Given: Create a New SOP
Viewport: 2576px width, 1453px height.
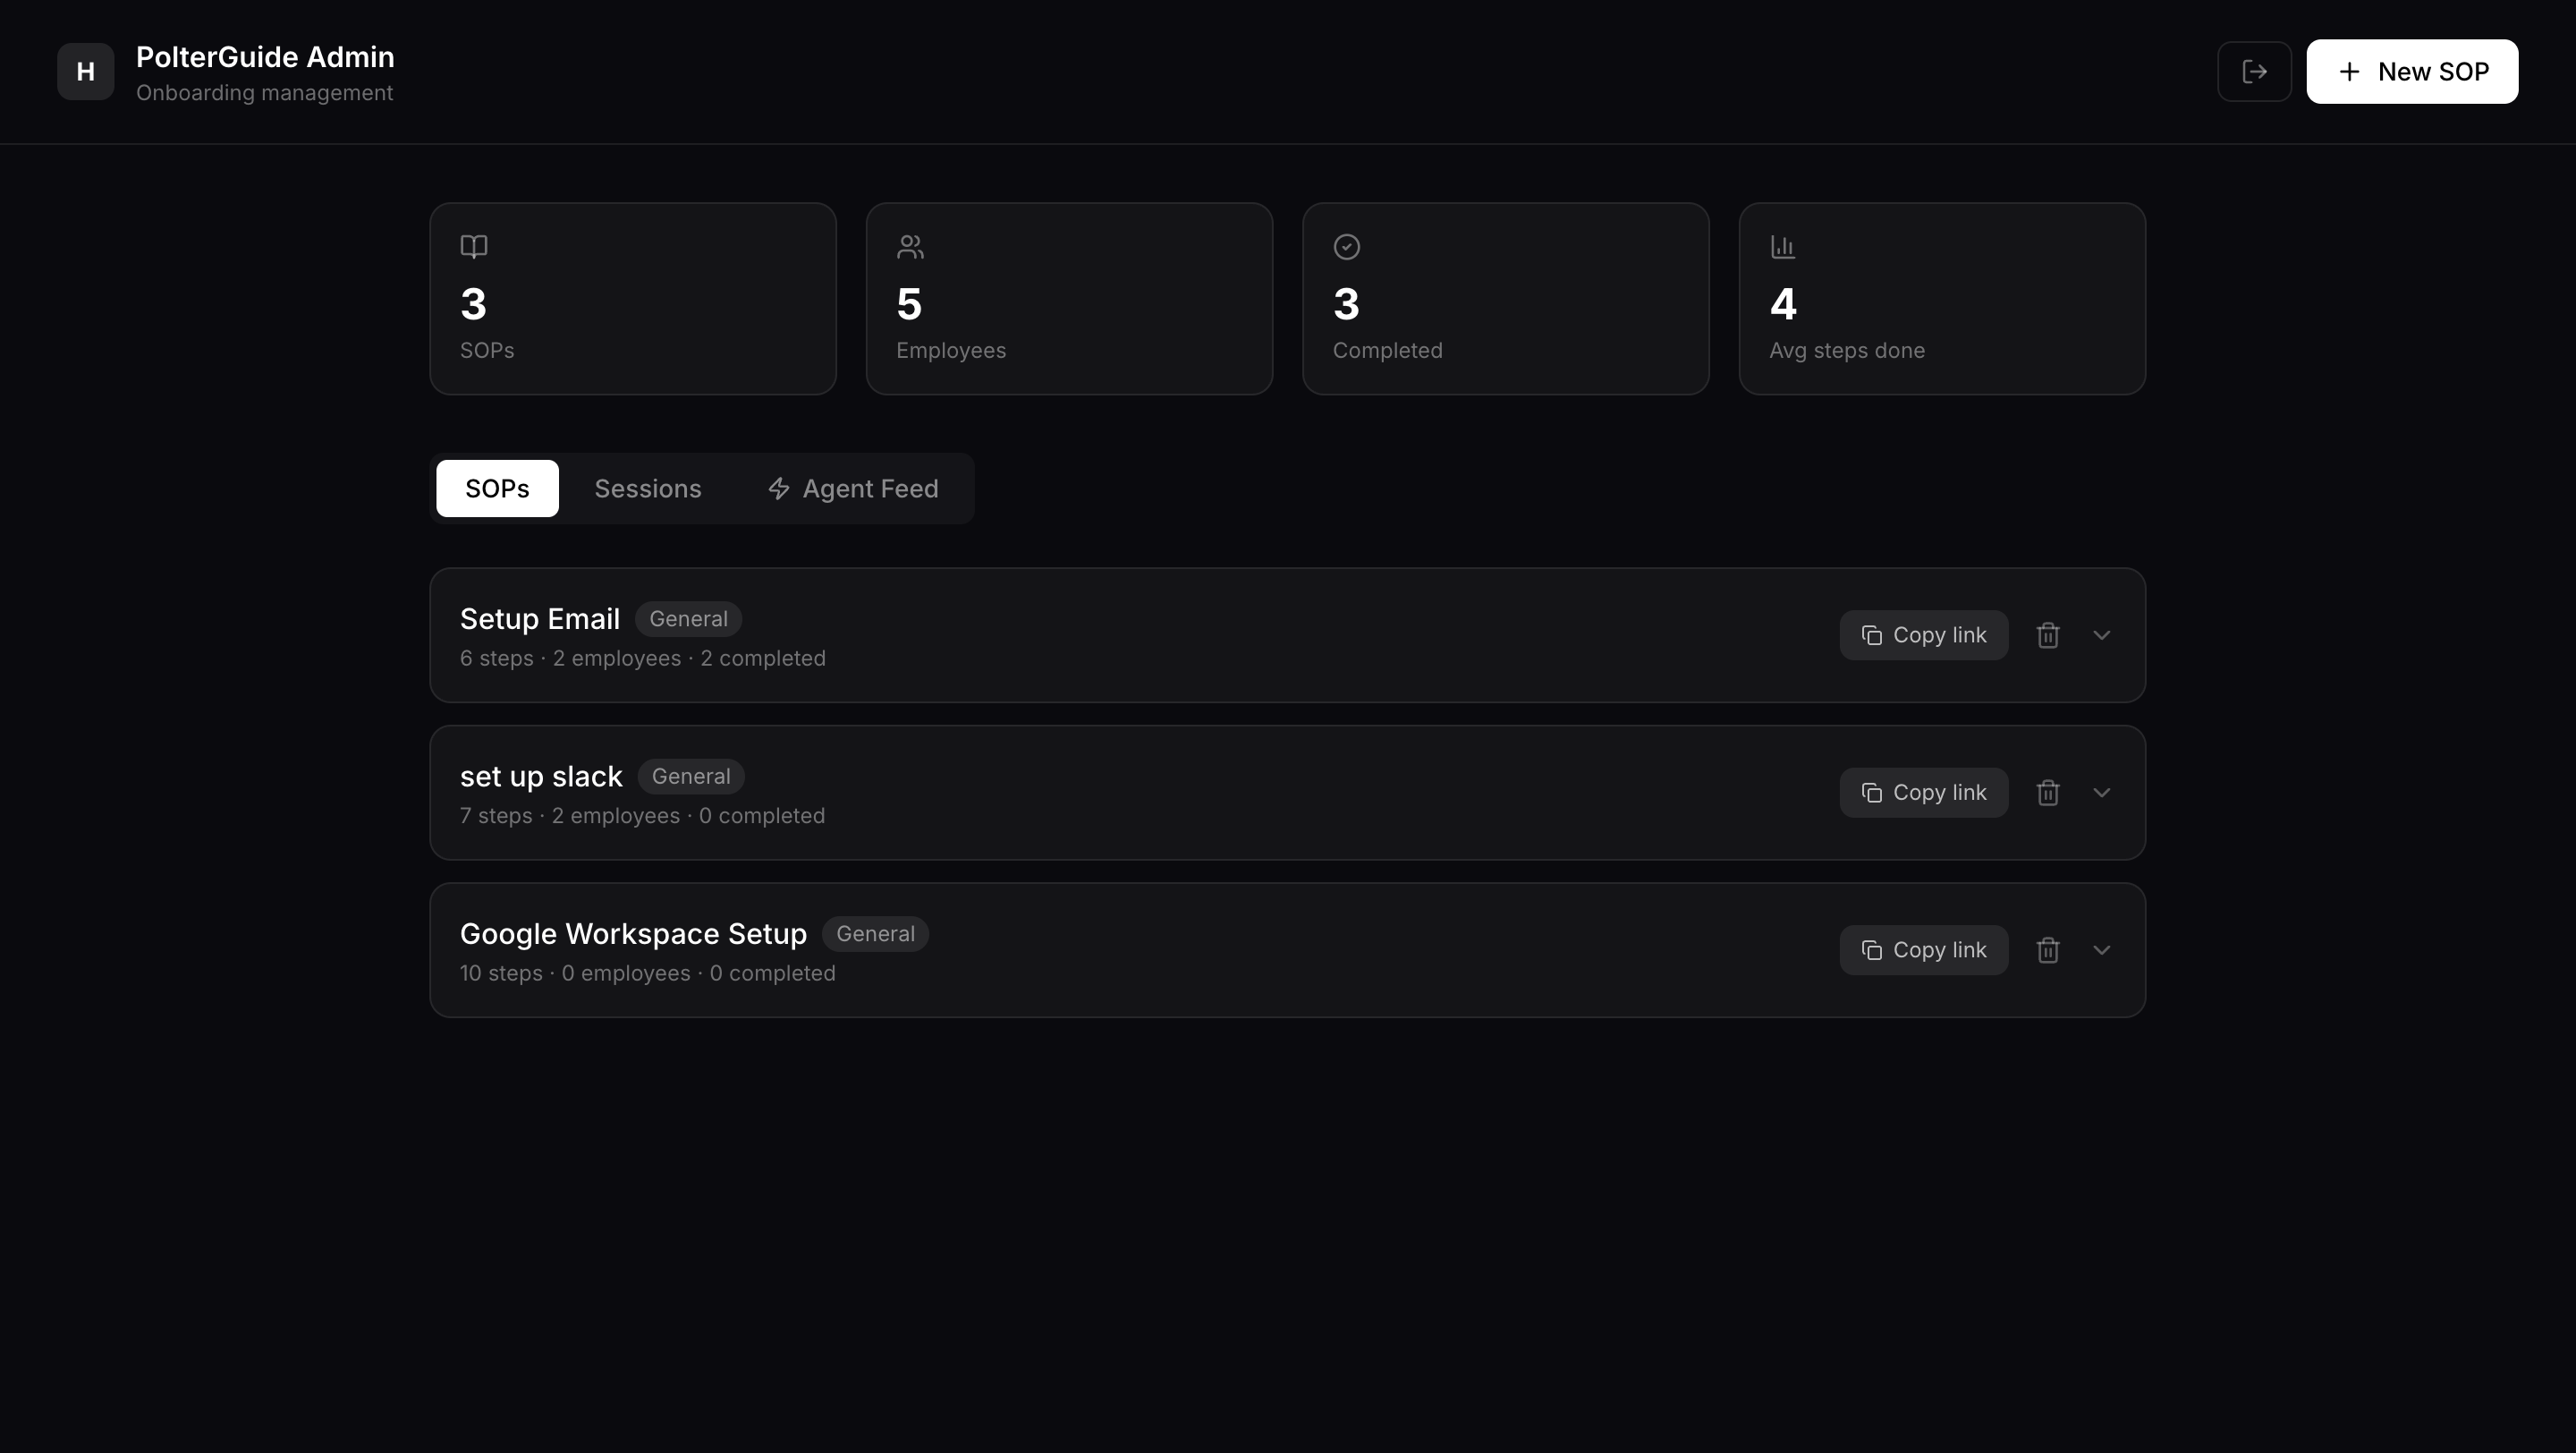Looking at the screenshot, I should [2411, 72].
